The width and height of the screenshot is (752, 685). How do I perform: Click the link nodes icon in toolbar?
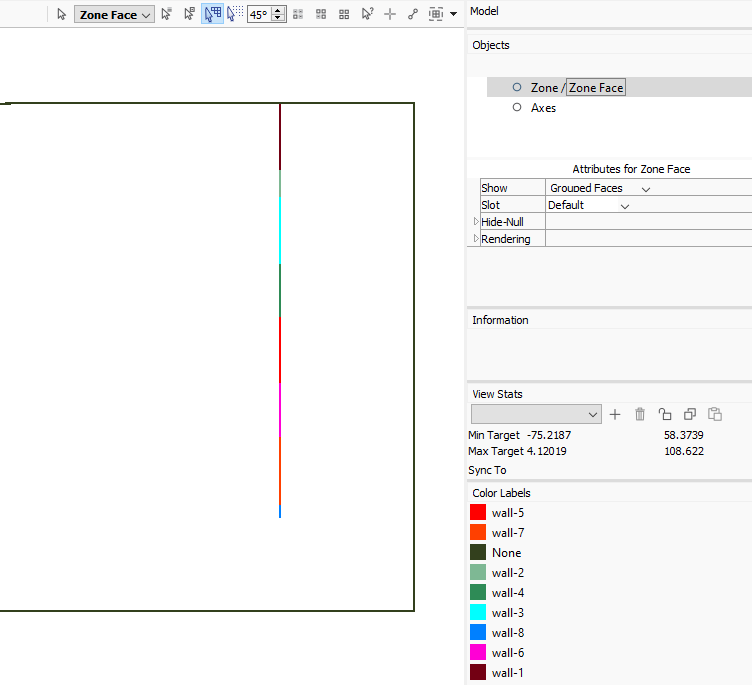click(x=412, y=14)
